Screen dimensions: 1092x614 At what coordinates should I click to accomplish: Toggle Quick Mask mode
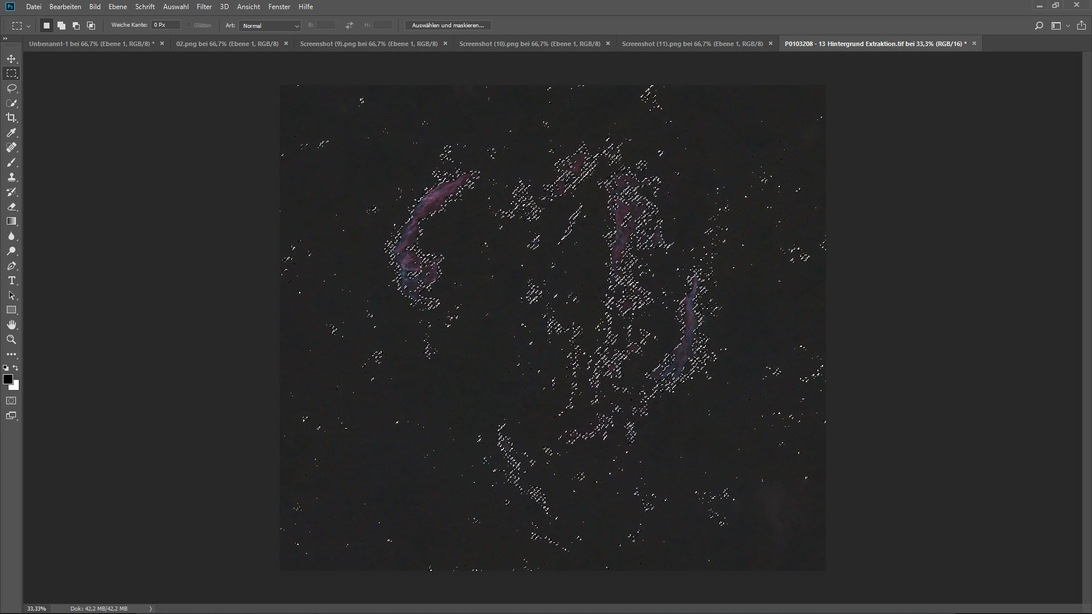click(12, 401)
